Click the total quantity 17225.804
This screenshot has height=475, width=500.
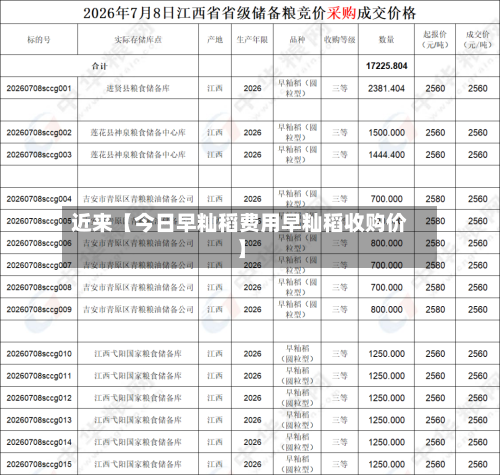[x=387, y=66]
